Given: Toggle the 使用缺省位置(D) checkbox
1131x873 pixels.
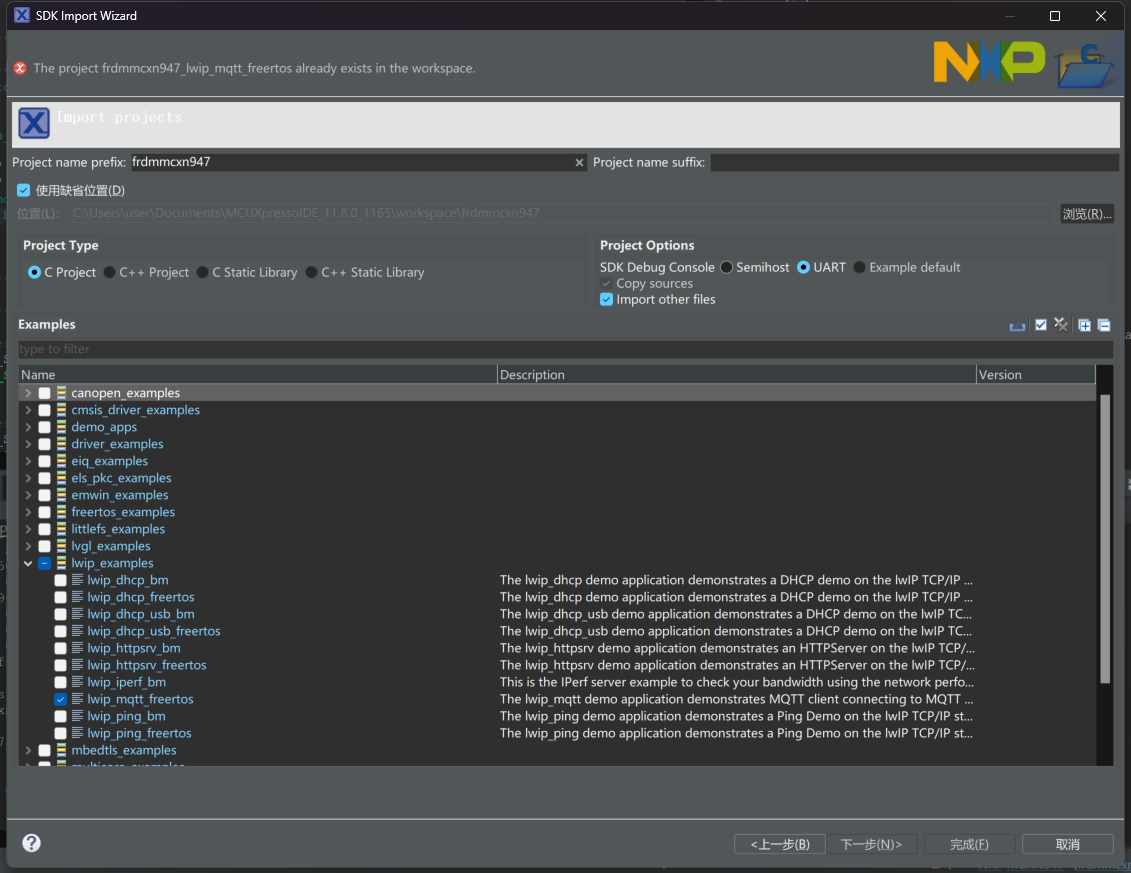Looking at the screenshot, I should pyautogui.click(x=24, y=190).
